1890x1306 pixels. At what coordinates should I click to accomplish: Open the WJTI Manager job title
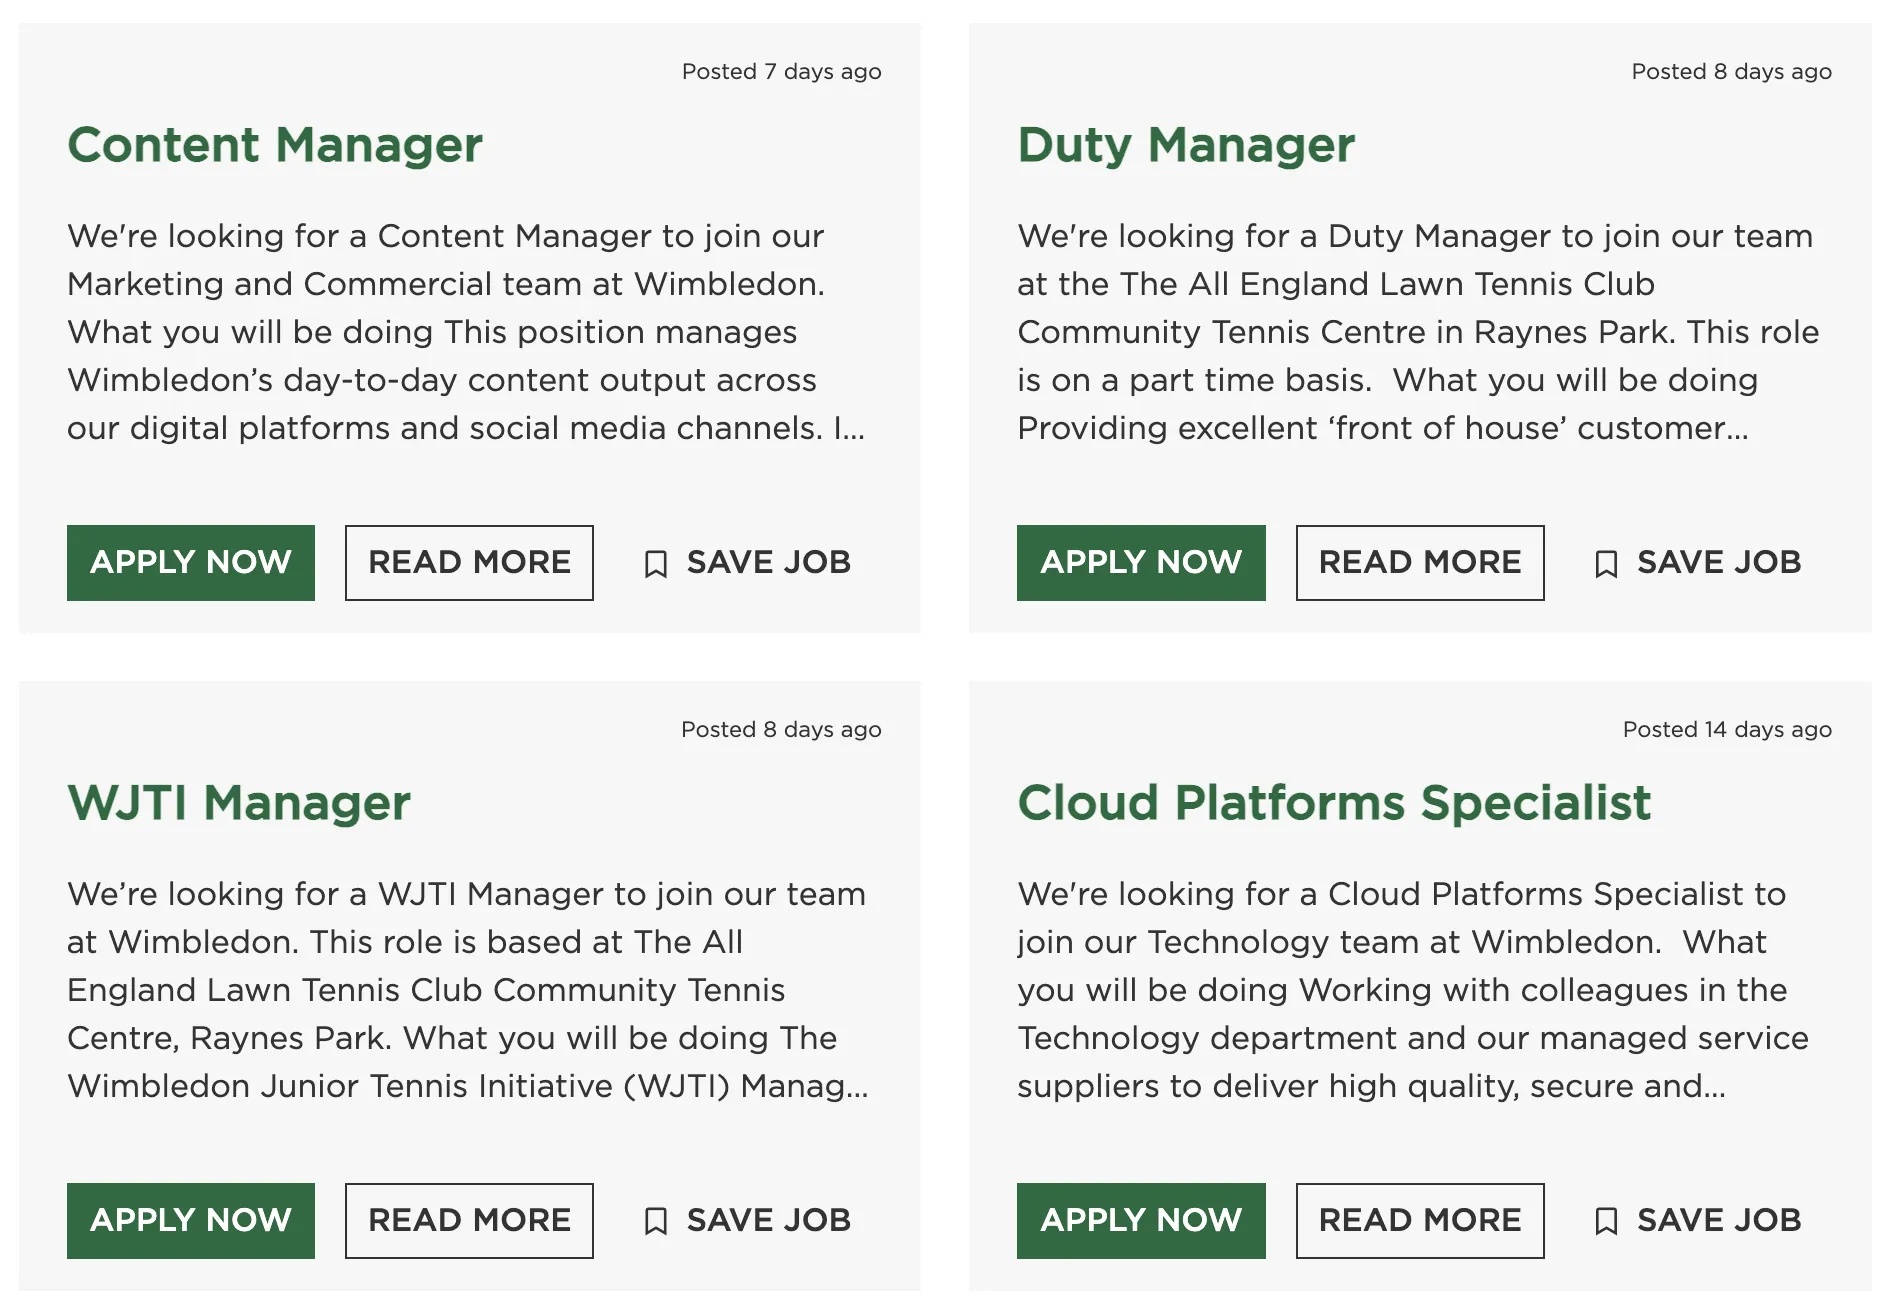[x=239, y=803]
